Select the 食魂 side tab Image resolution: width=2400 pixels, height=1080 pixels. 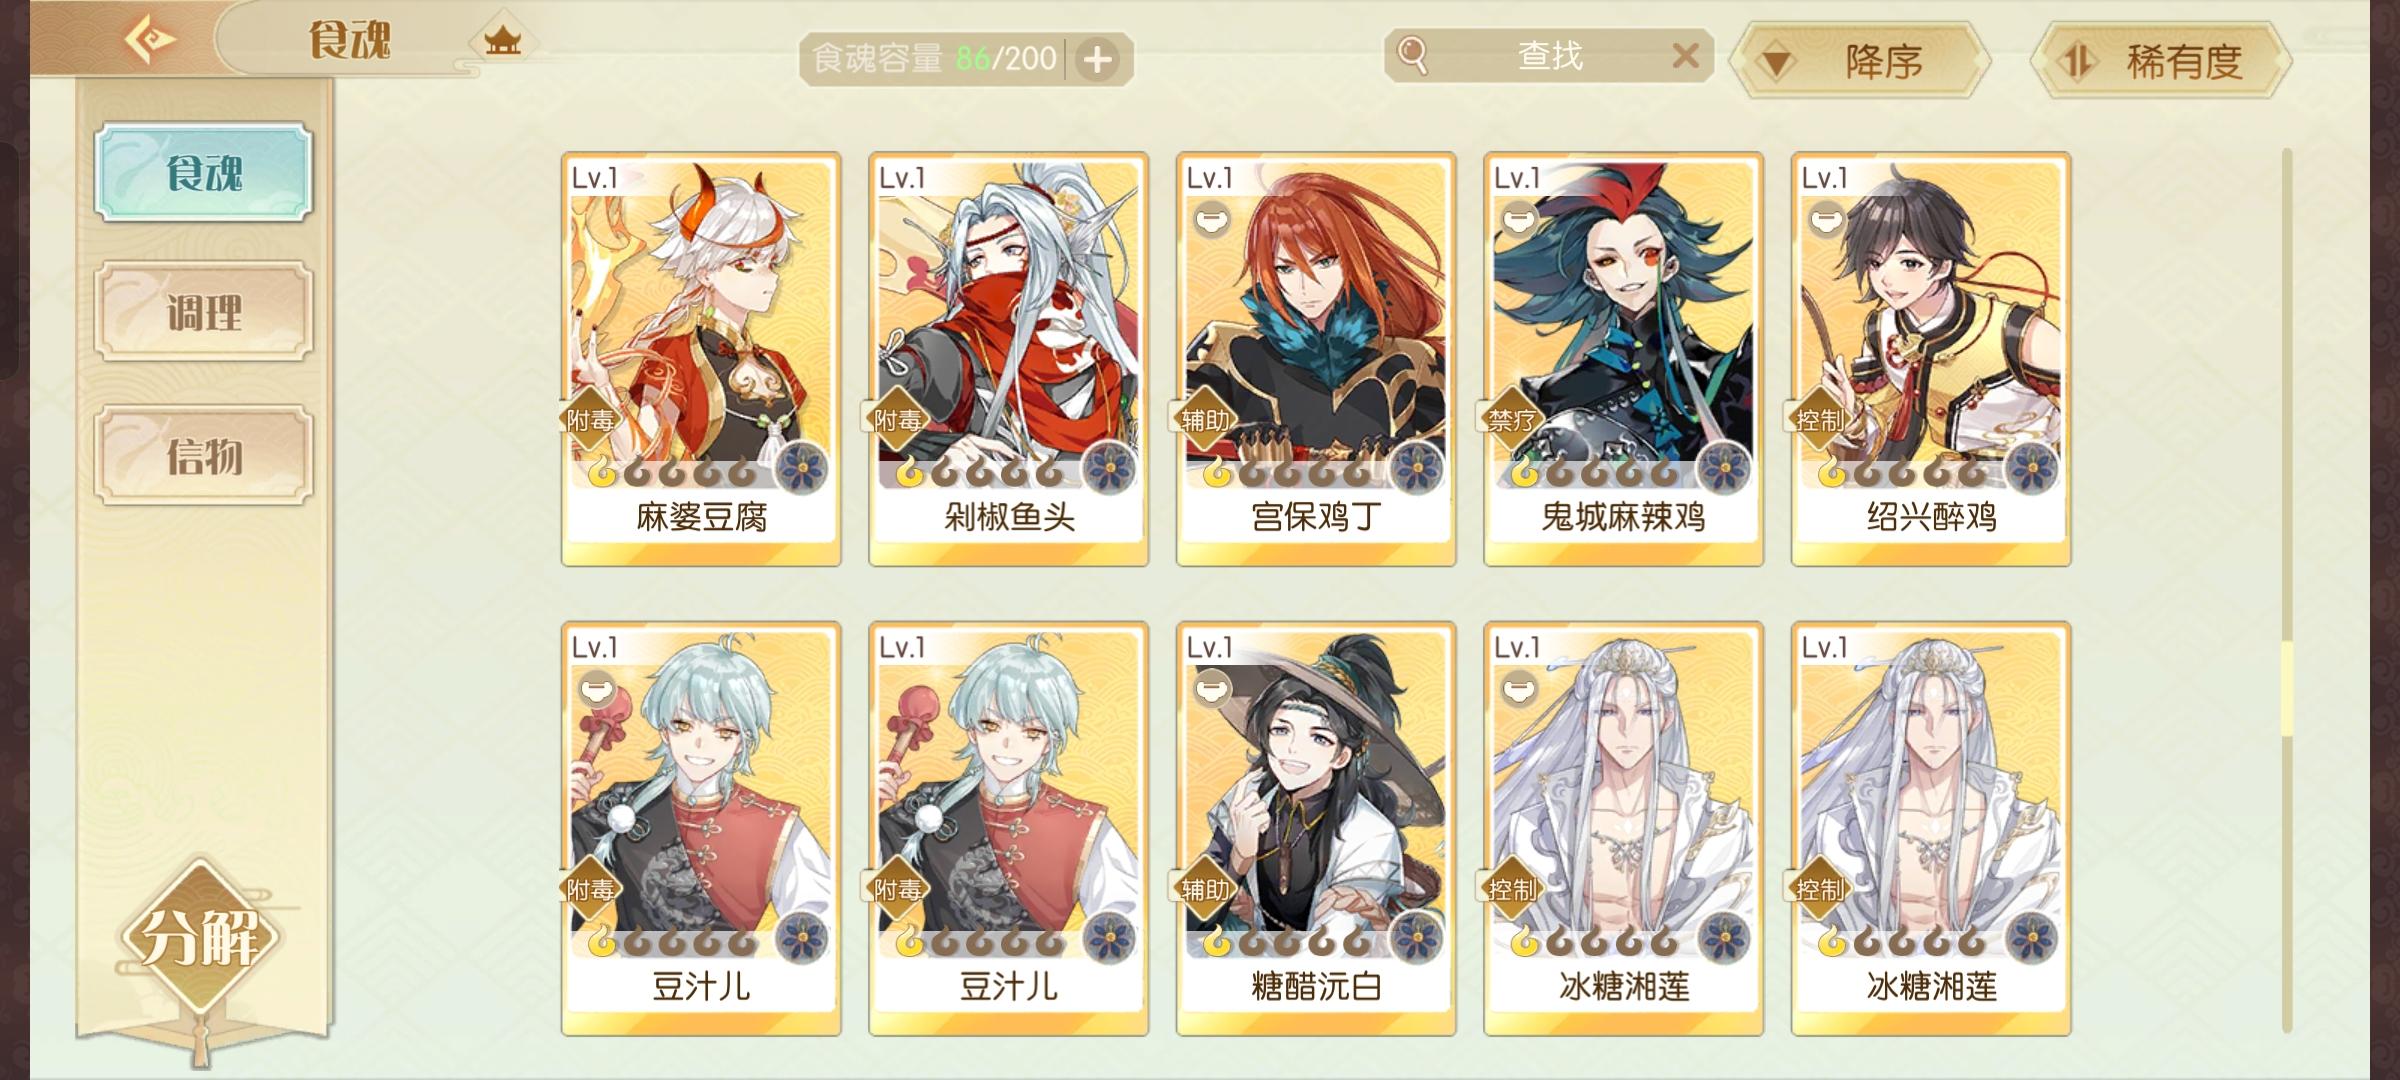(204, 172)
